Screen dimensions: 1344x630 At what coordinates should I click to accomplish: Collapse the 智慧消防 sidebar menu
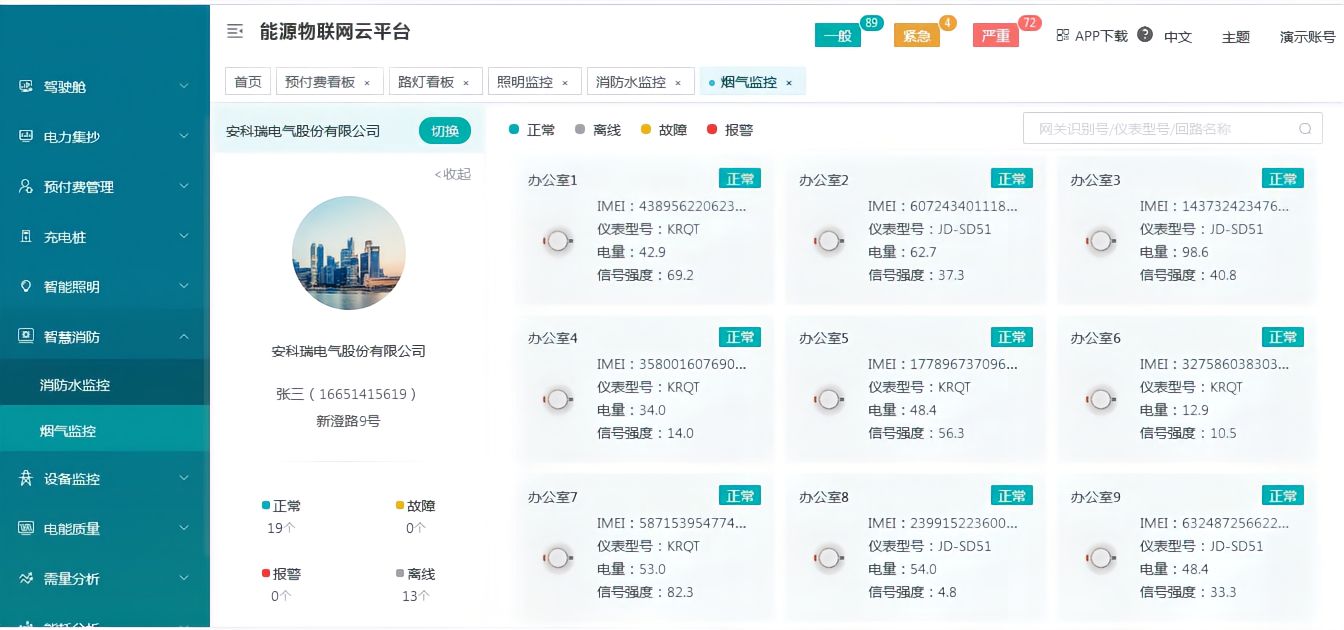click(104, 337)
